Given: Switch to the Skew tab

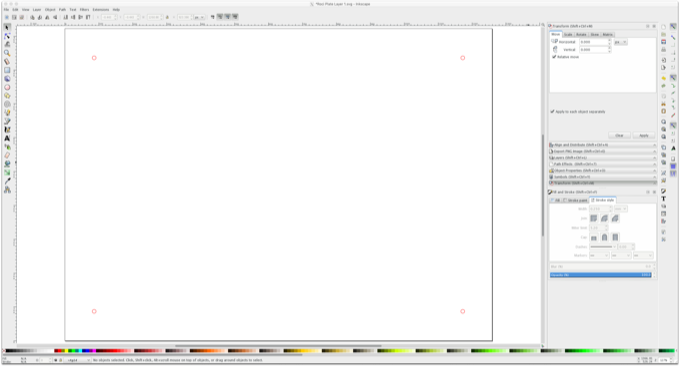Looking at the screenshot, I should (x=595, y=35).
